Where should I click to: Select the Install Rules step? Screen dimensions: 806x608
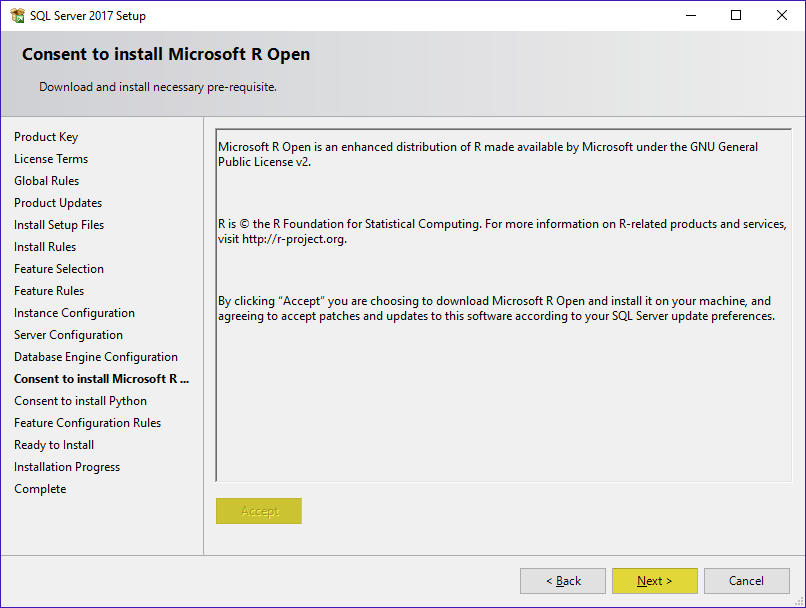point(45,247)
